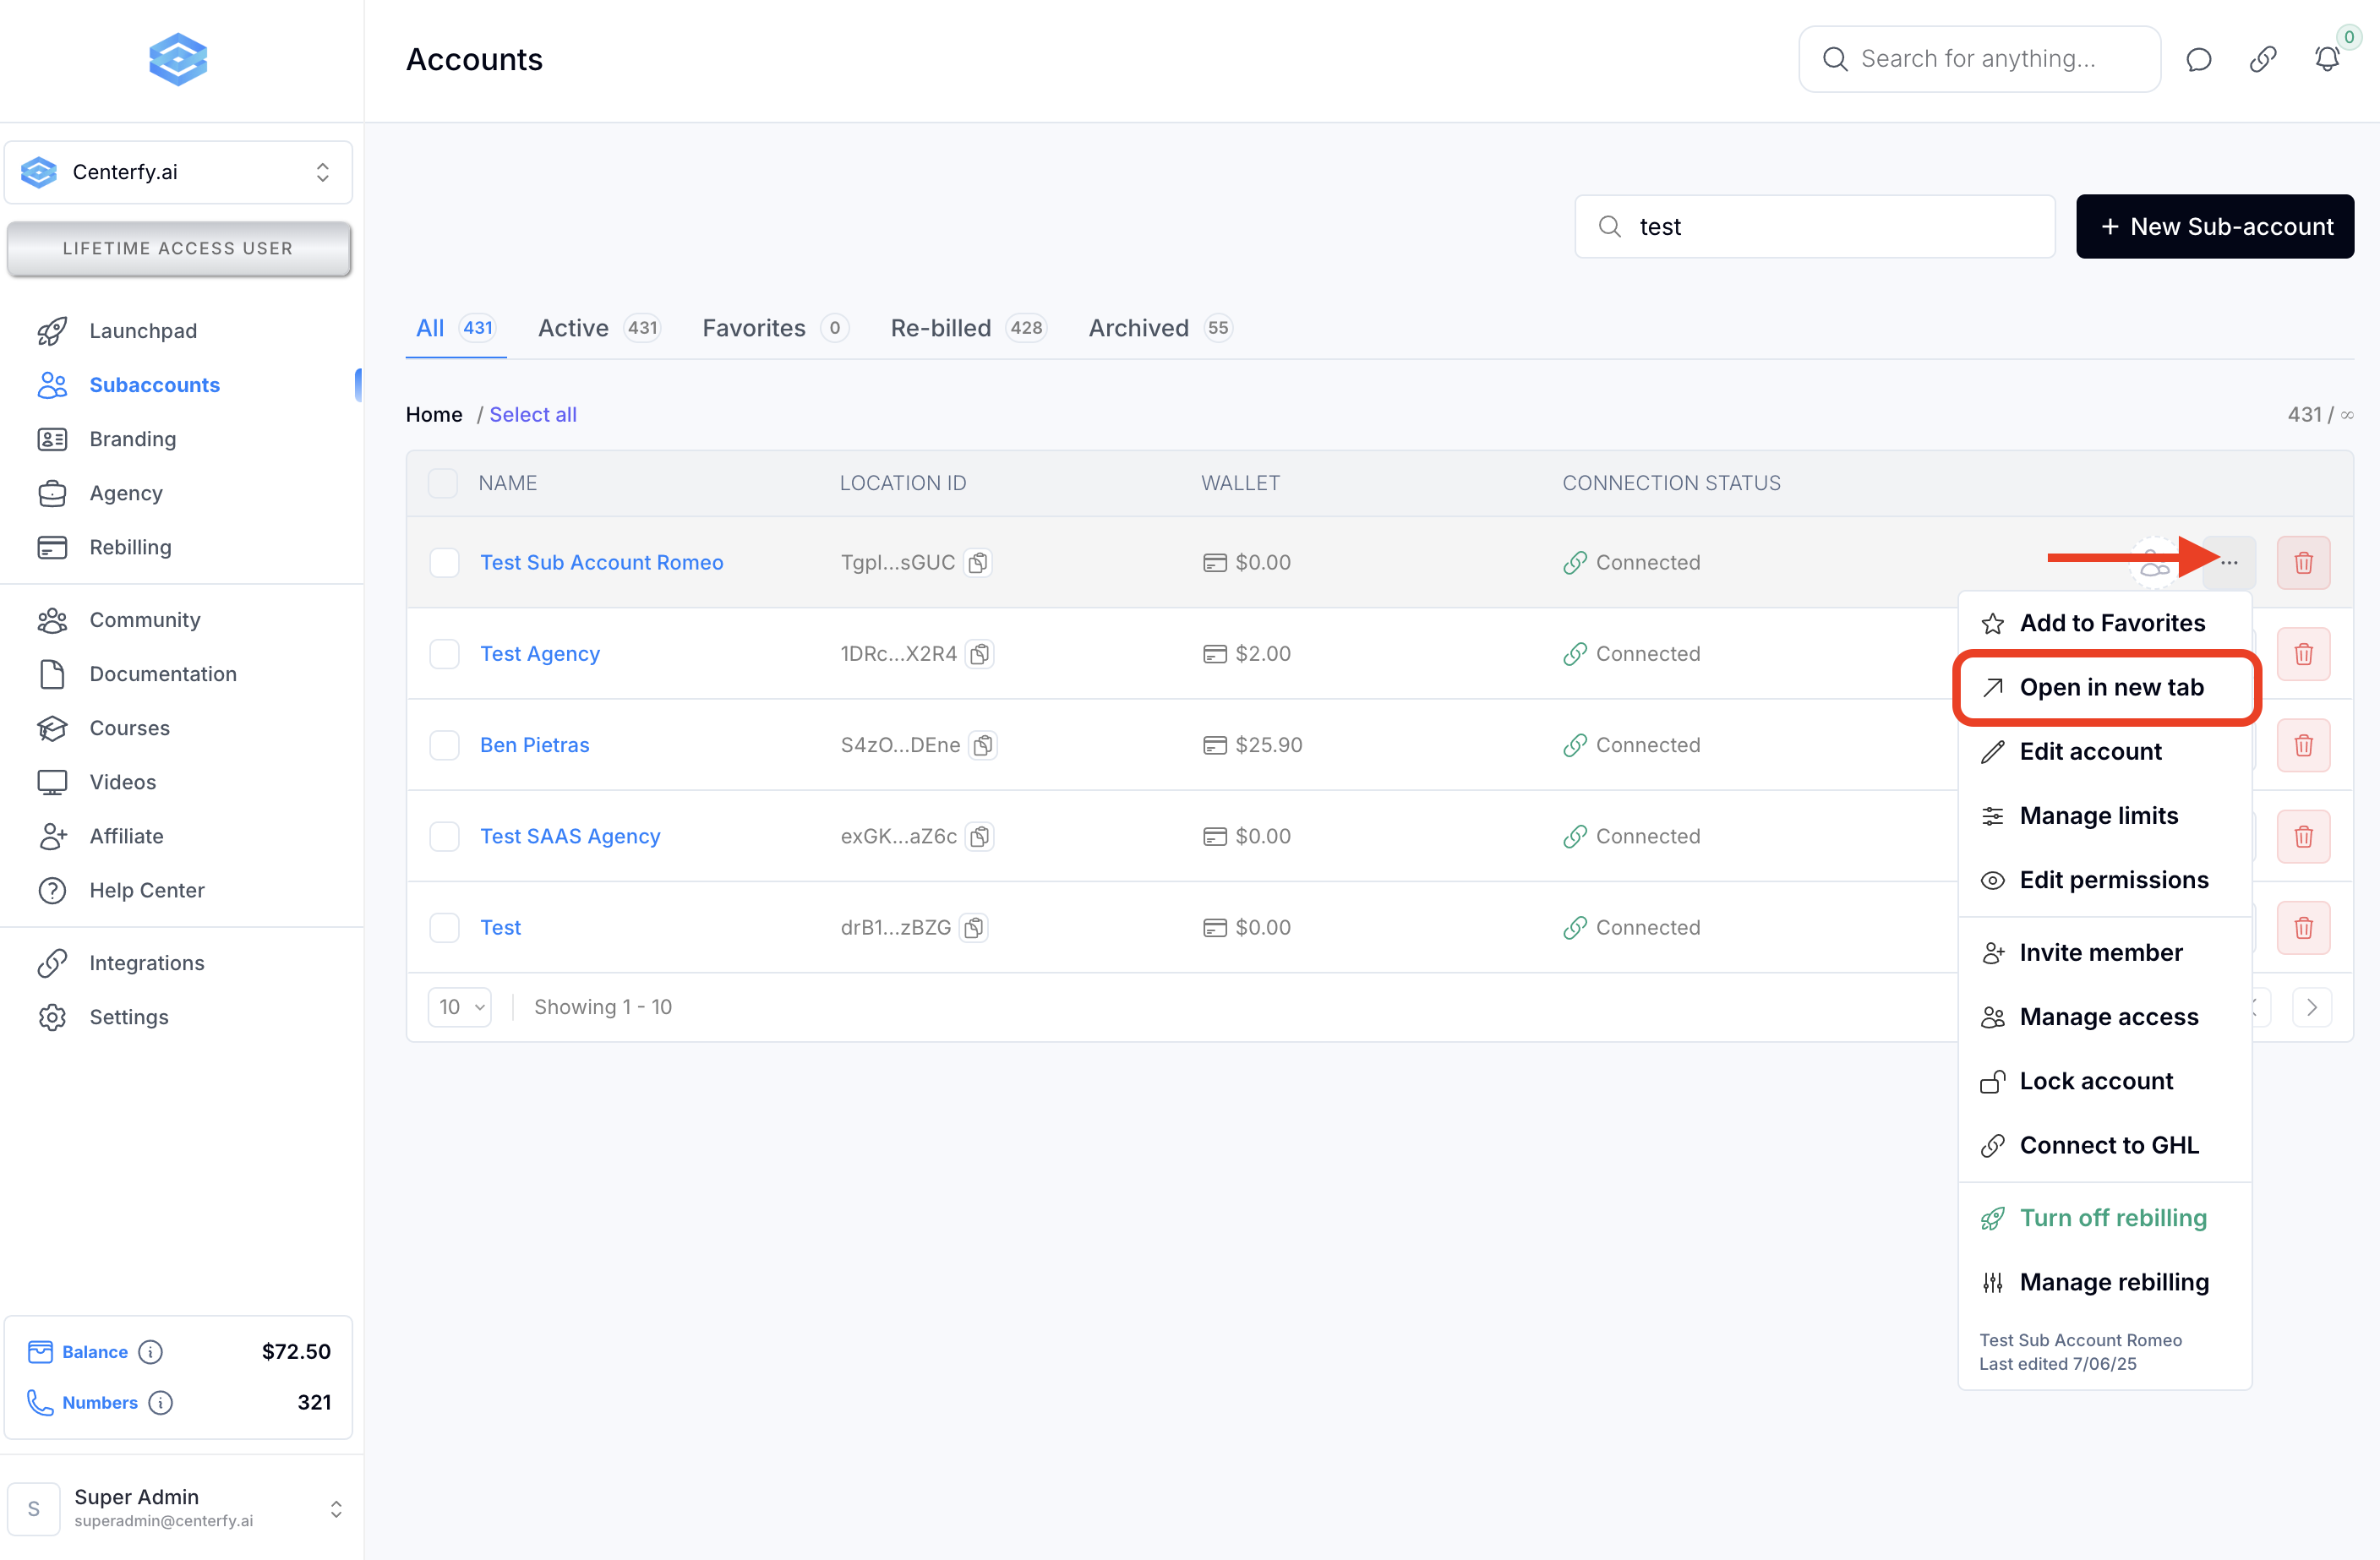2380x1560 pixels.
Task: Choose Open in new tab menu item
Action: pyautogui.click(x=2110, y=687)
